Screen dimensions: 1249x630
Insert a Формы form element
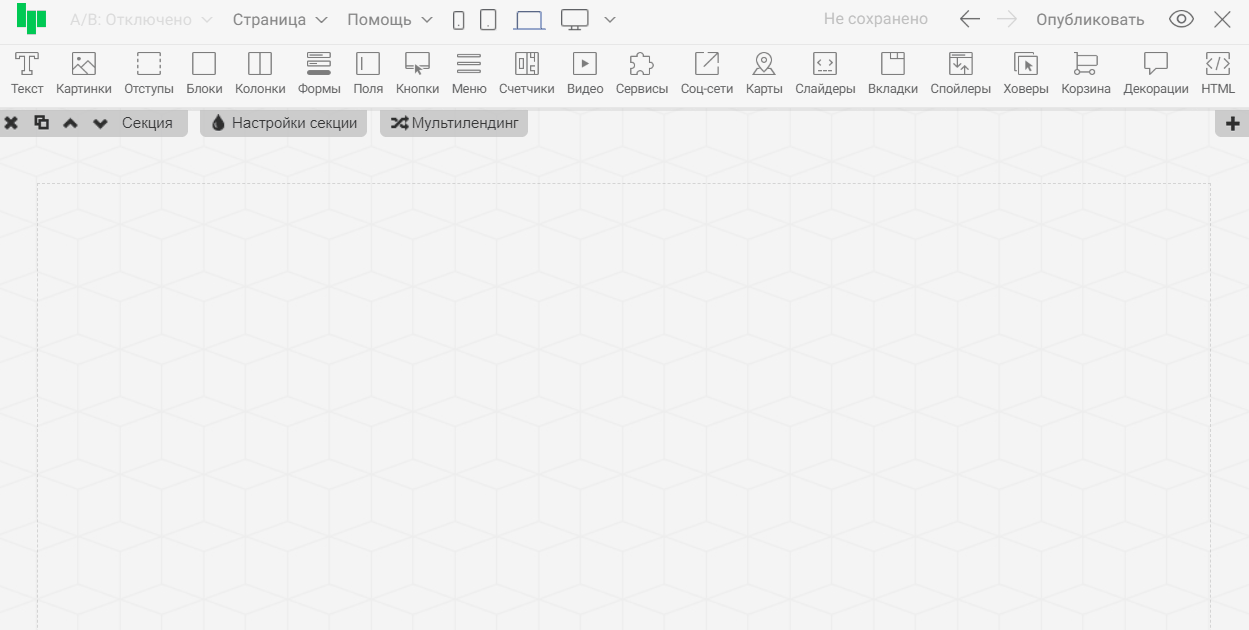[x=319, y=65]
